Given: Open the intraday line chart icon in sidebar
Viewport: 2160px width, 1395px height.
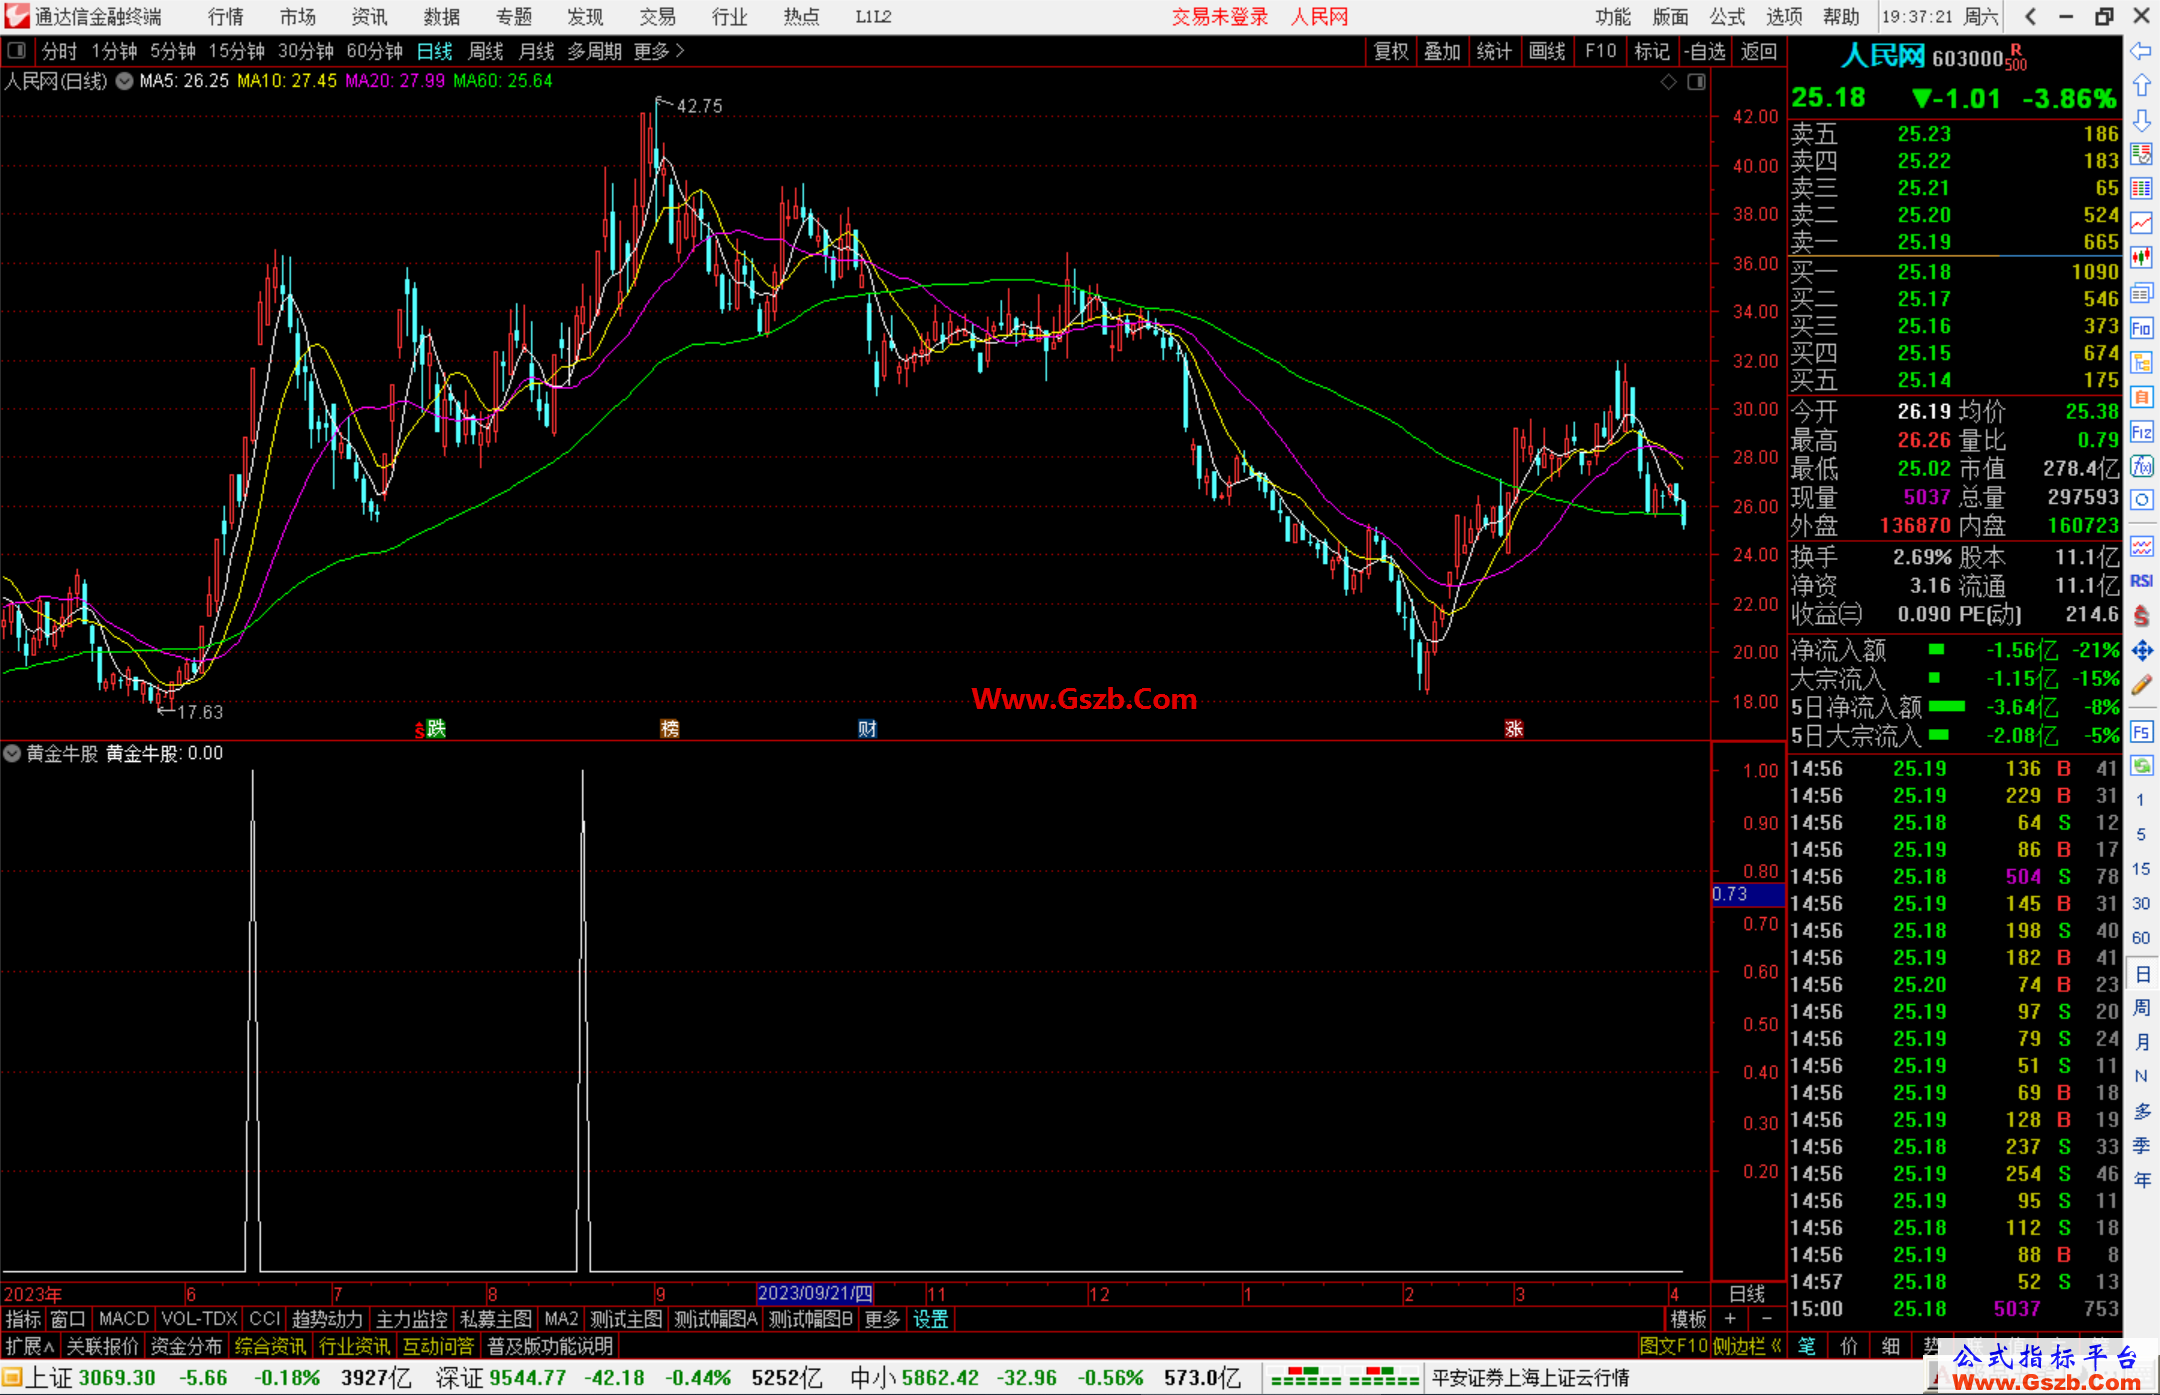Looking at the screenshot, I should click(2141, 223).
